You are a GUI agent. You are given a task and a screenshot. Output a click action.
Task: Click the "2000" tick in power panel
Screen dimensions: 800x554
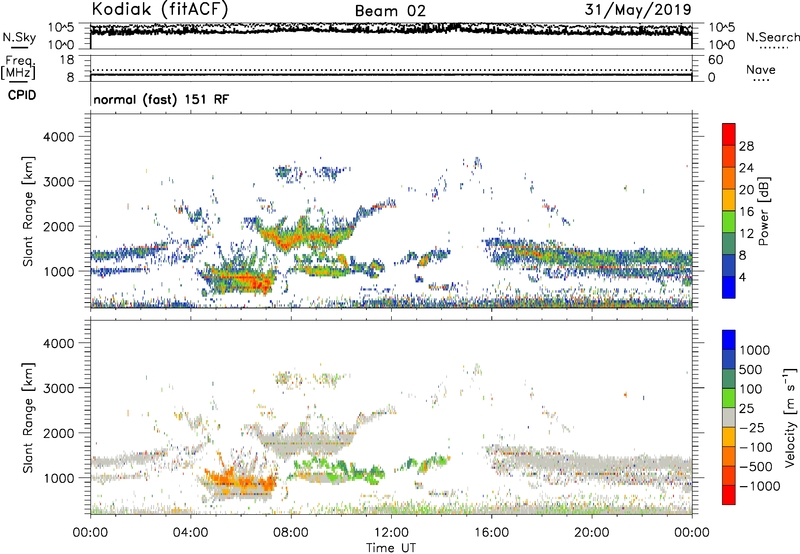click(x=58, y=226)
